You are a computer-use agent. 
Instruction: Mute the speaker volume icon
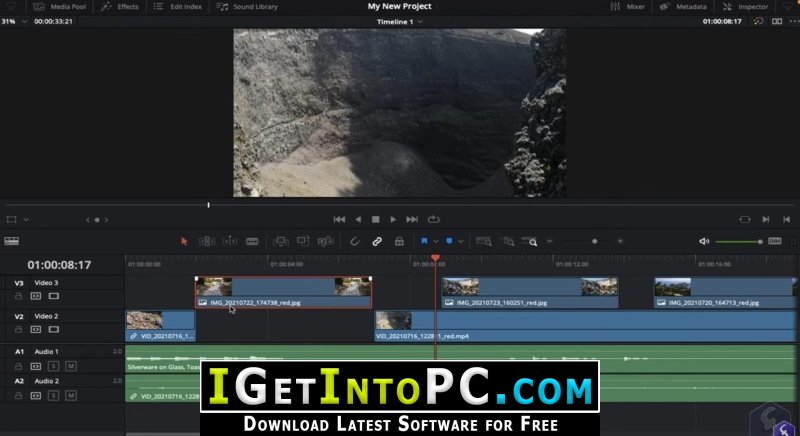click(704, 241)
